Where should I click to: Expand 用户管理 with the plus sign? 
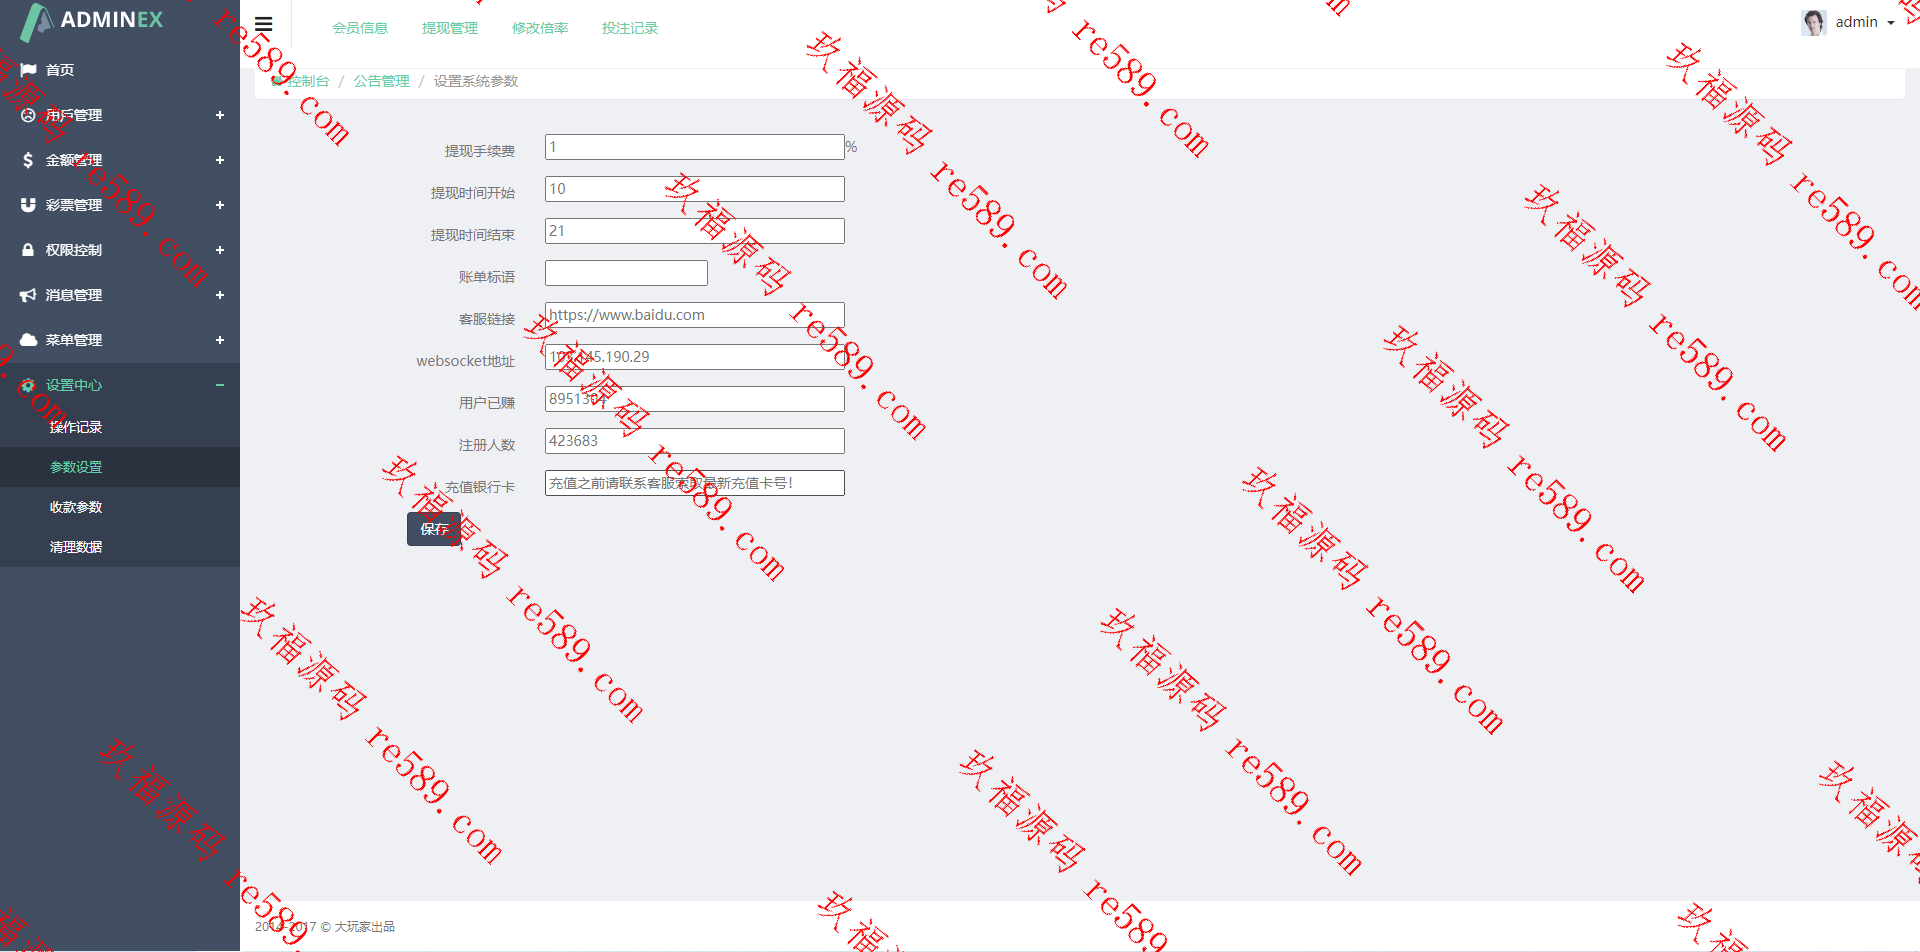coord(220,115)
